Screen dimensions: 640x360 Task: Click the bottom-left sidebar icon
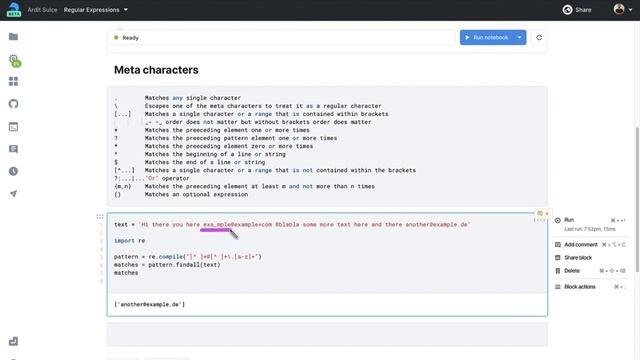[13, 341]
